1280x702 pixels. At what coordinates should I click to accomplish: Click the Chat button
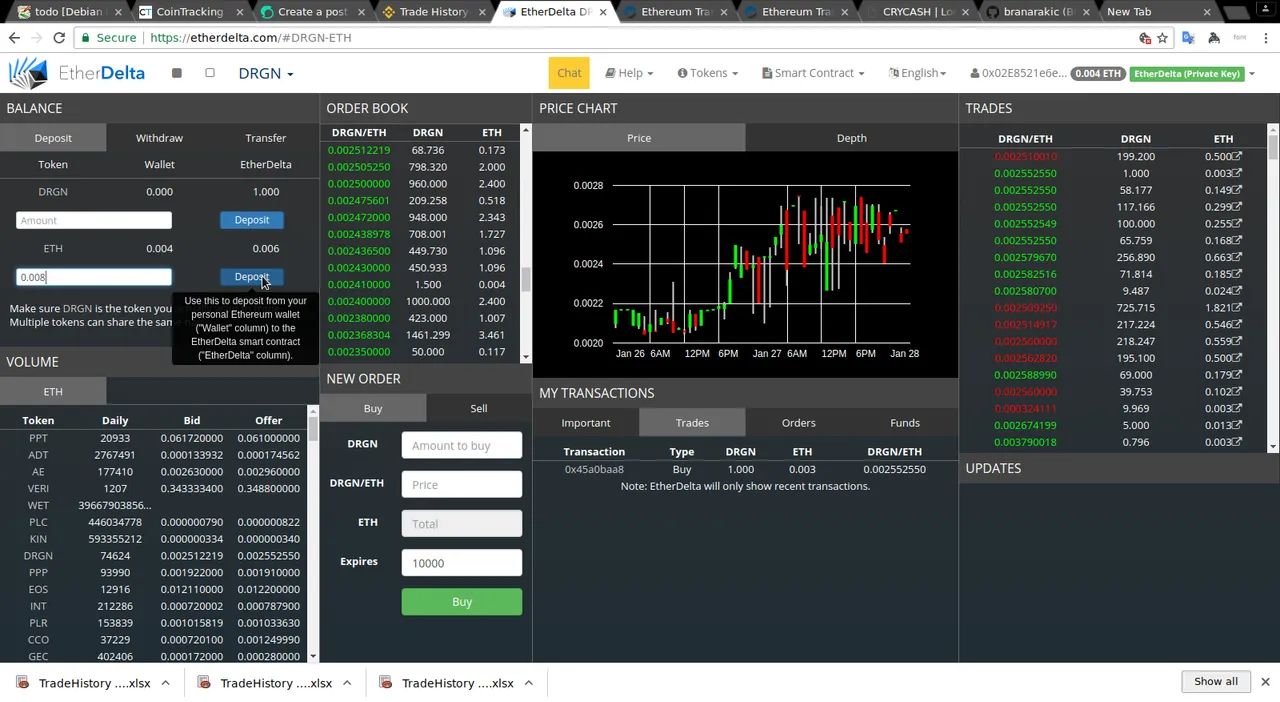coord(569,73)
